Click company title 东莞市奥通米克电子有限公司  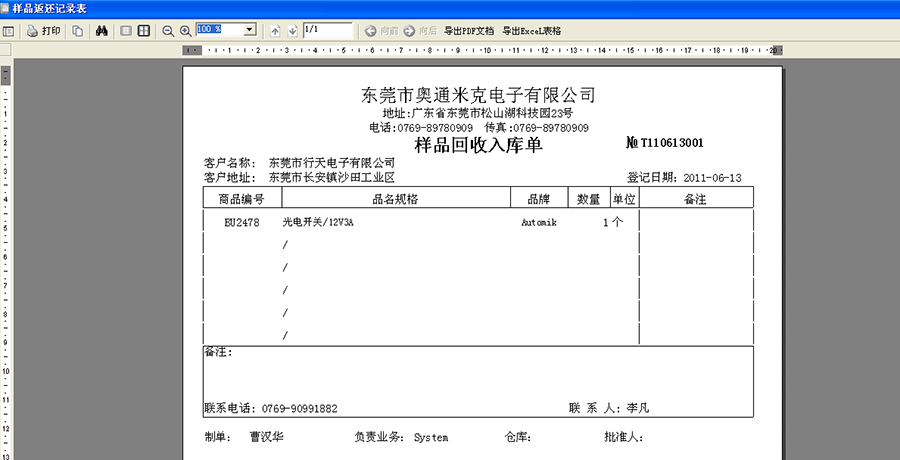478,94
